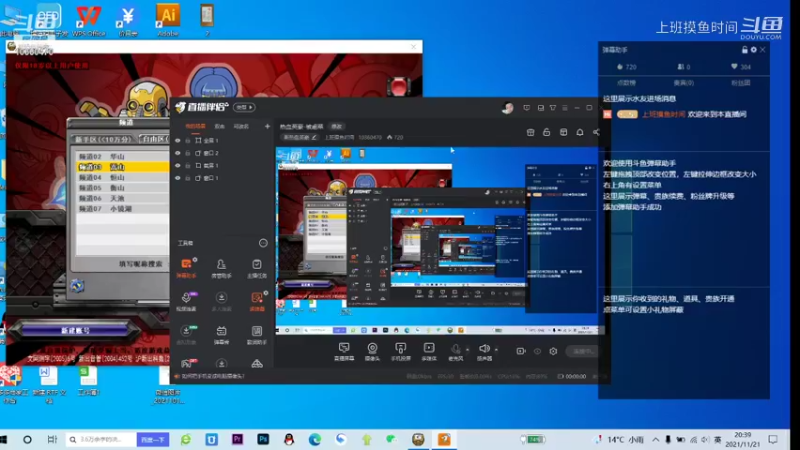
Task: Select highlighted 频道03 row in game
Action: (122, 167)
